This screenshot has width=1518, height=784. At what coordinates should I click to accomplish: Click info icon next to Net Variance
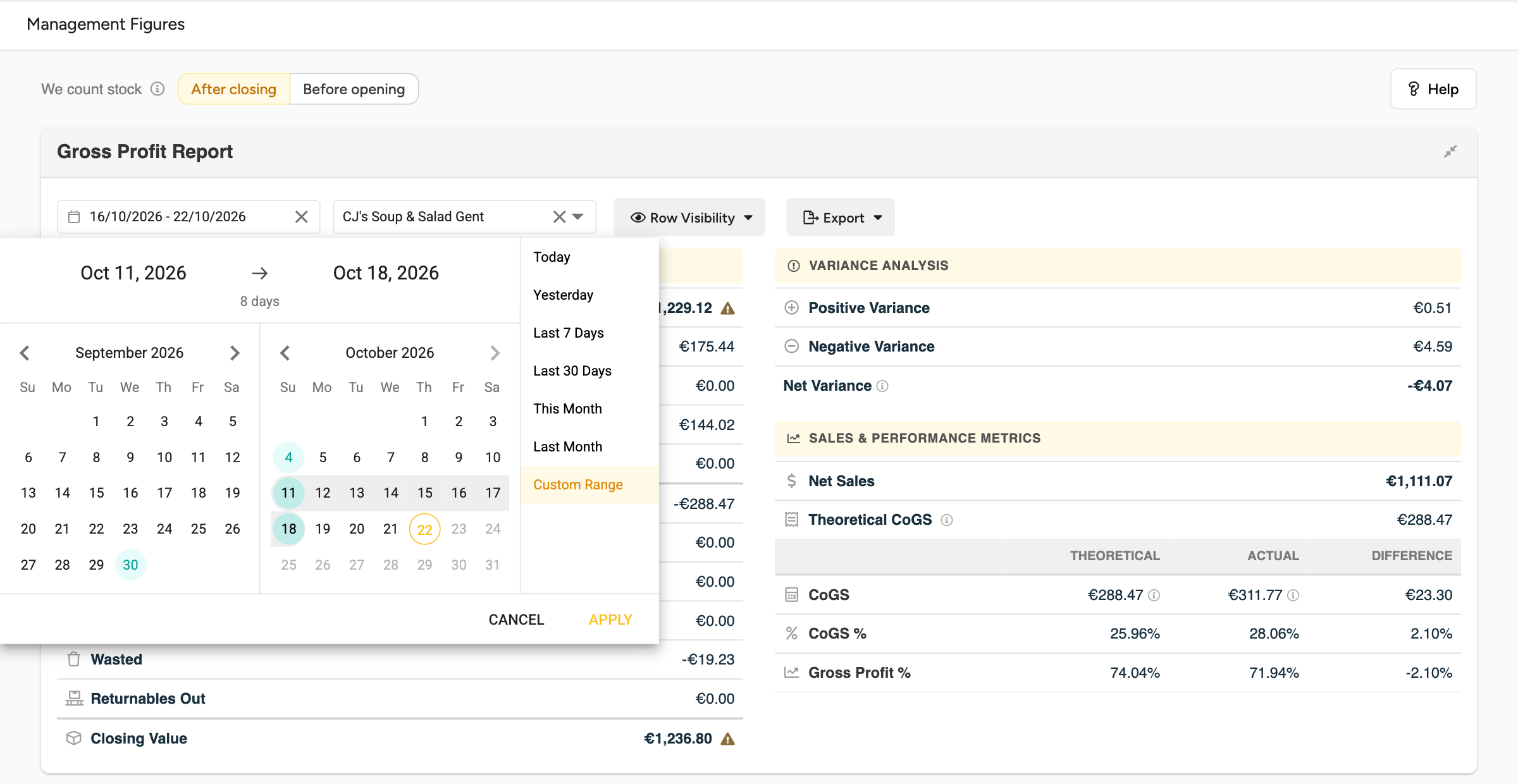tap(882, 386)
